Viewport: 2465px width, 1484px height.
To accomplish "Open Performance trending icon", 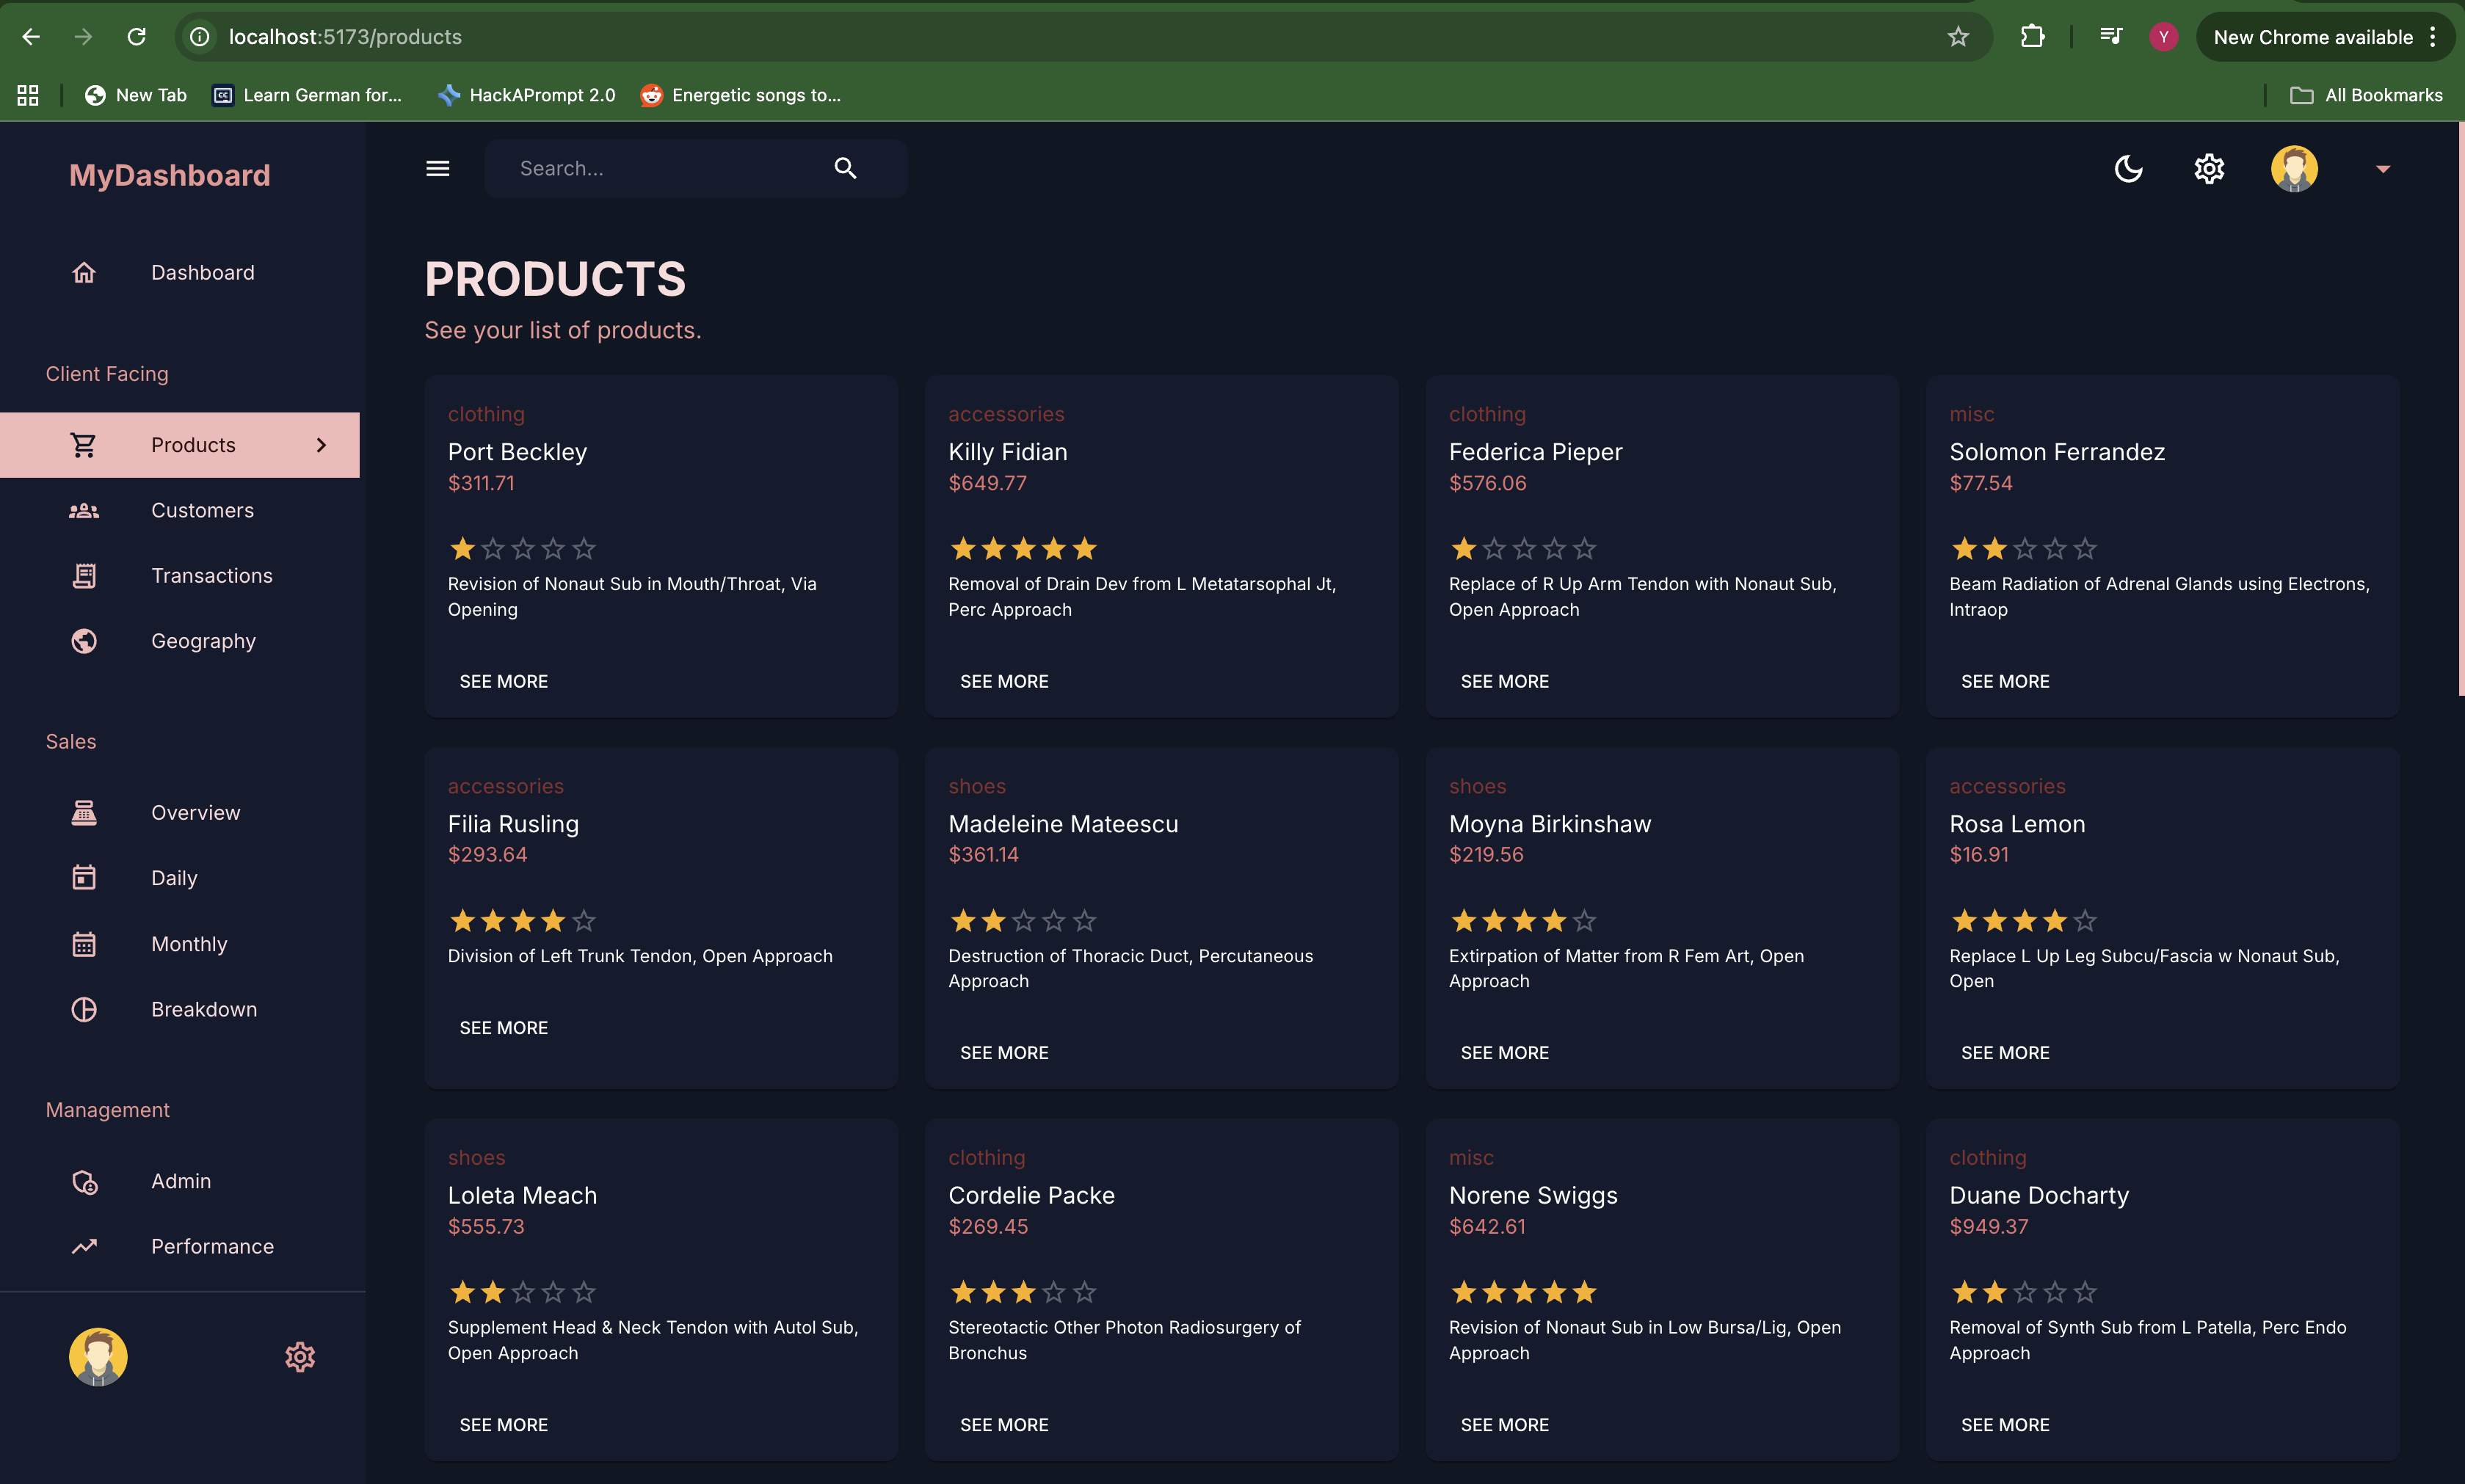I will click(84, 1246).
